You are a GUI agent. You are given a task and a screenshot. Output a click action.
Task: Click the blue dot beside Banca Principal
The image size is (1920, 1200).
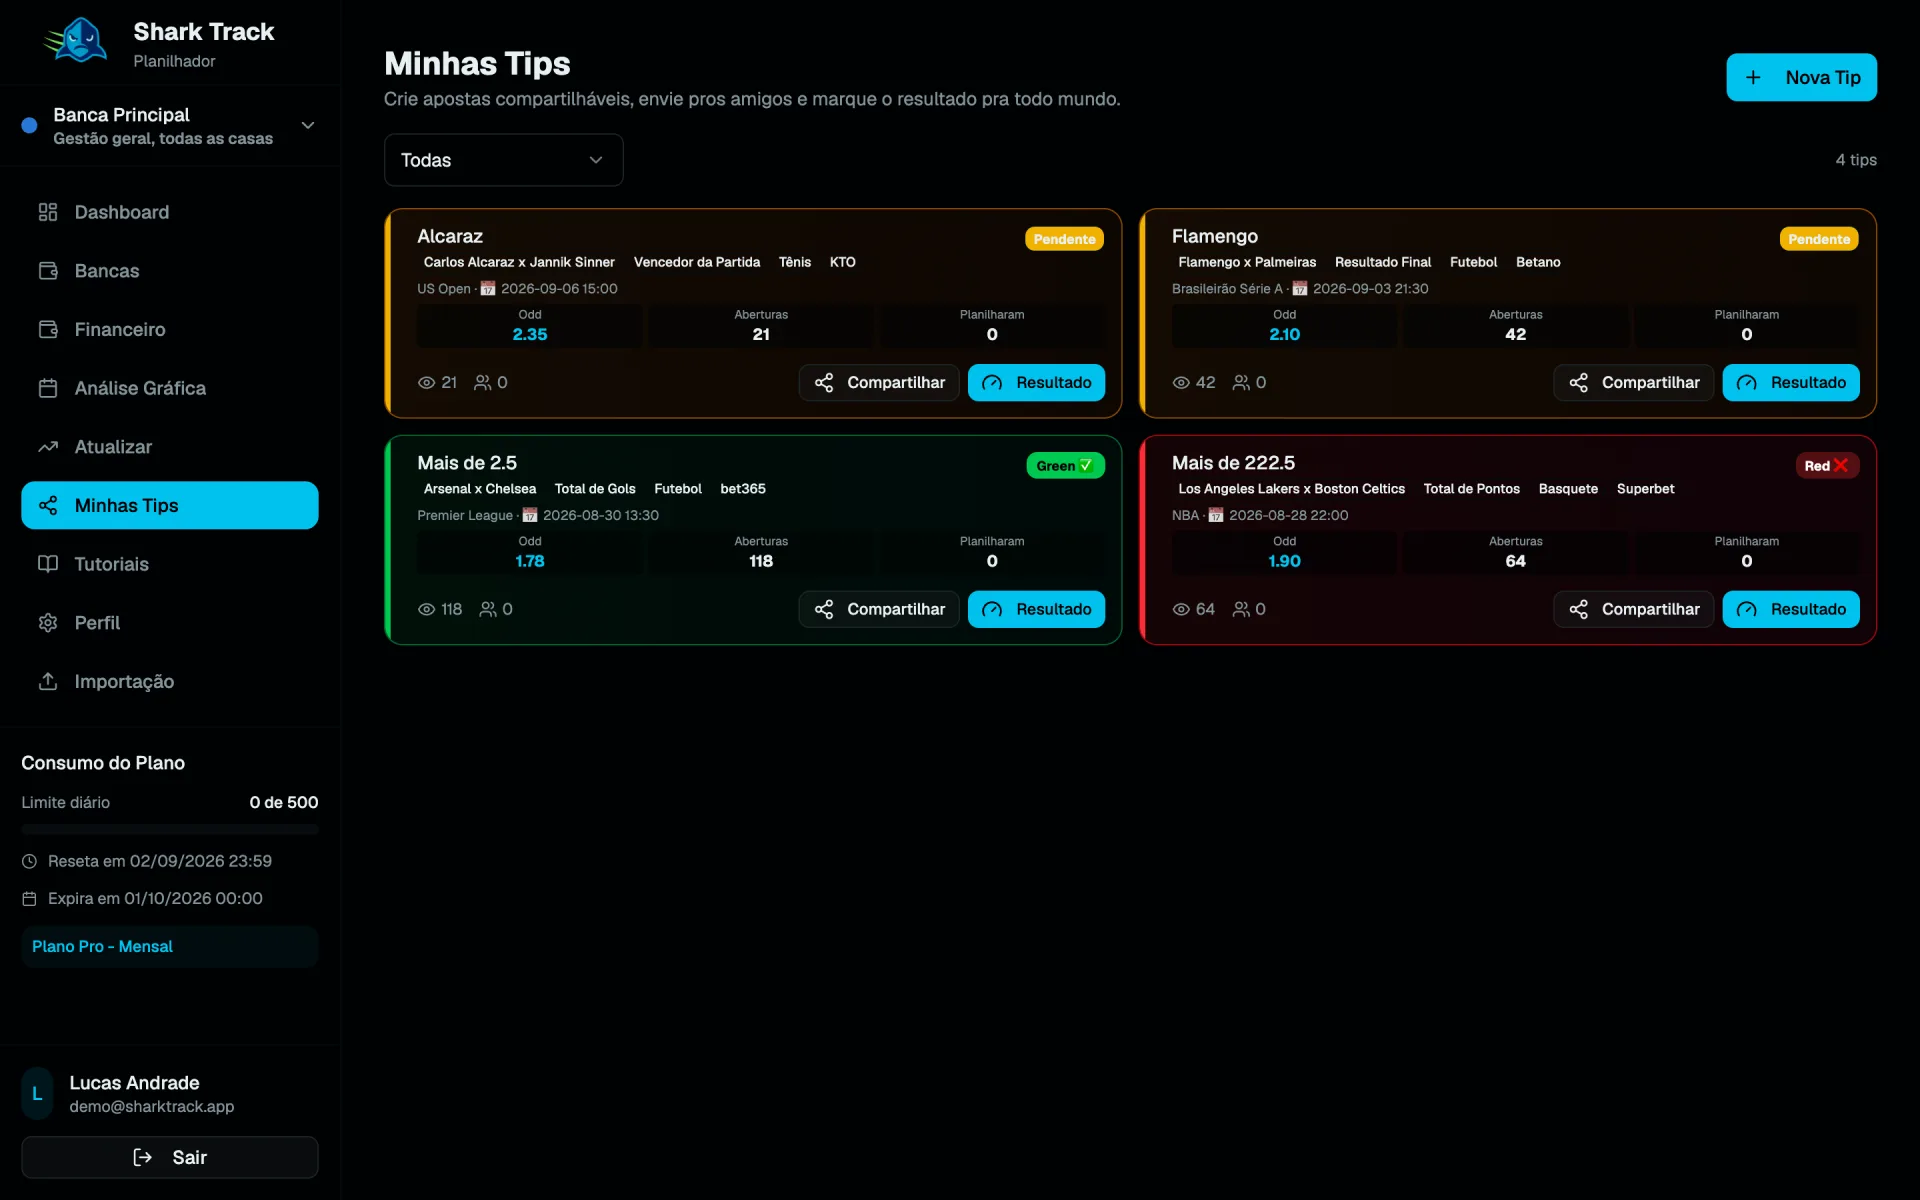coord(30,125)
